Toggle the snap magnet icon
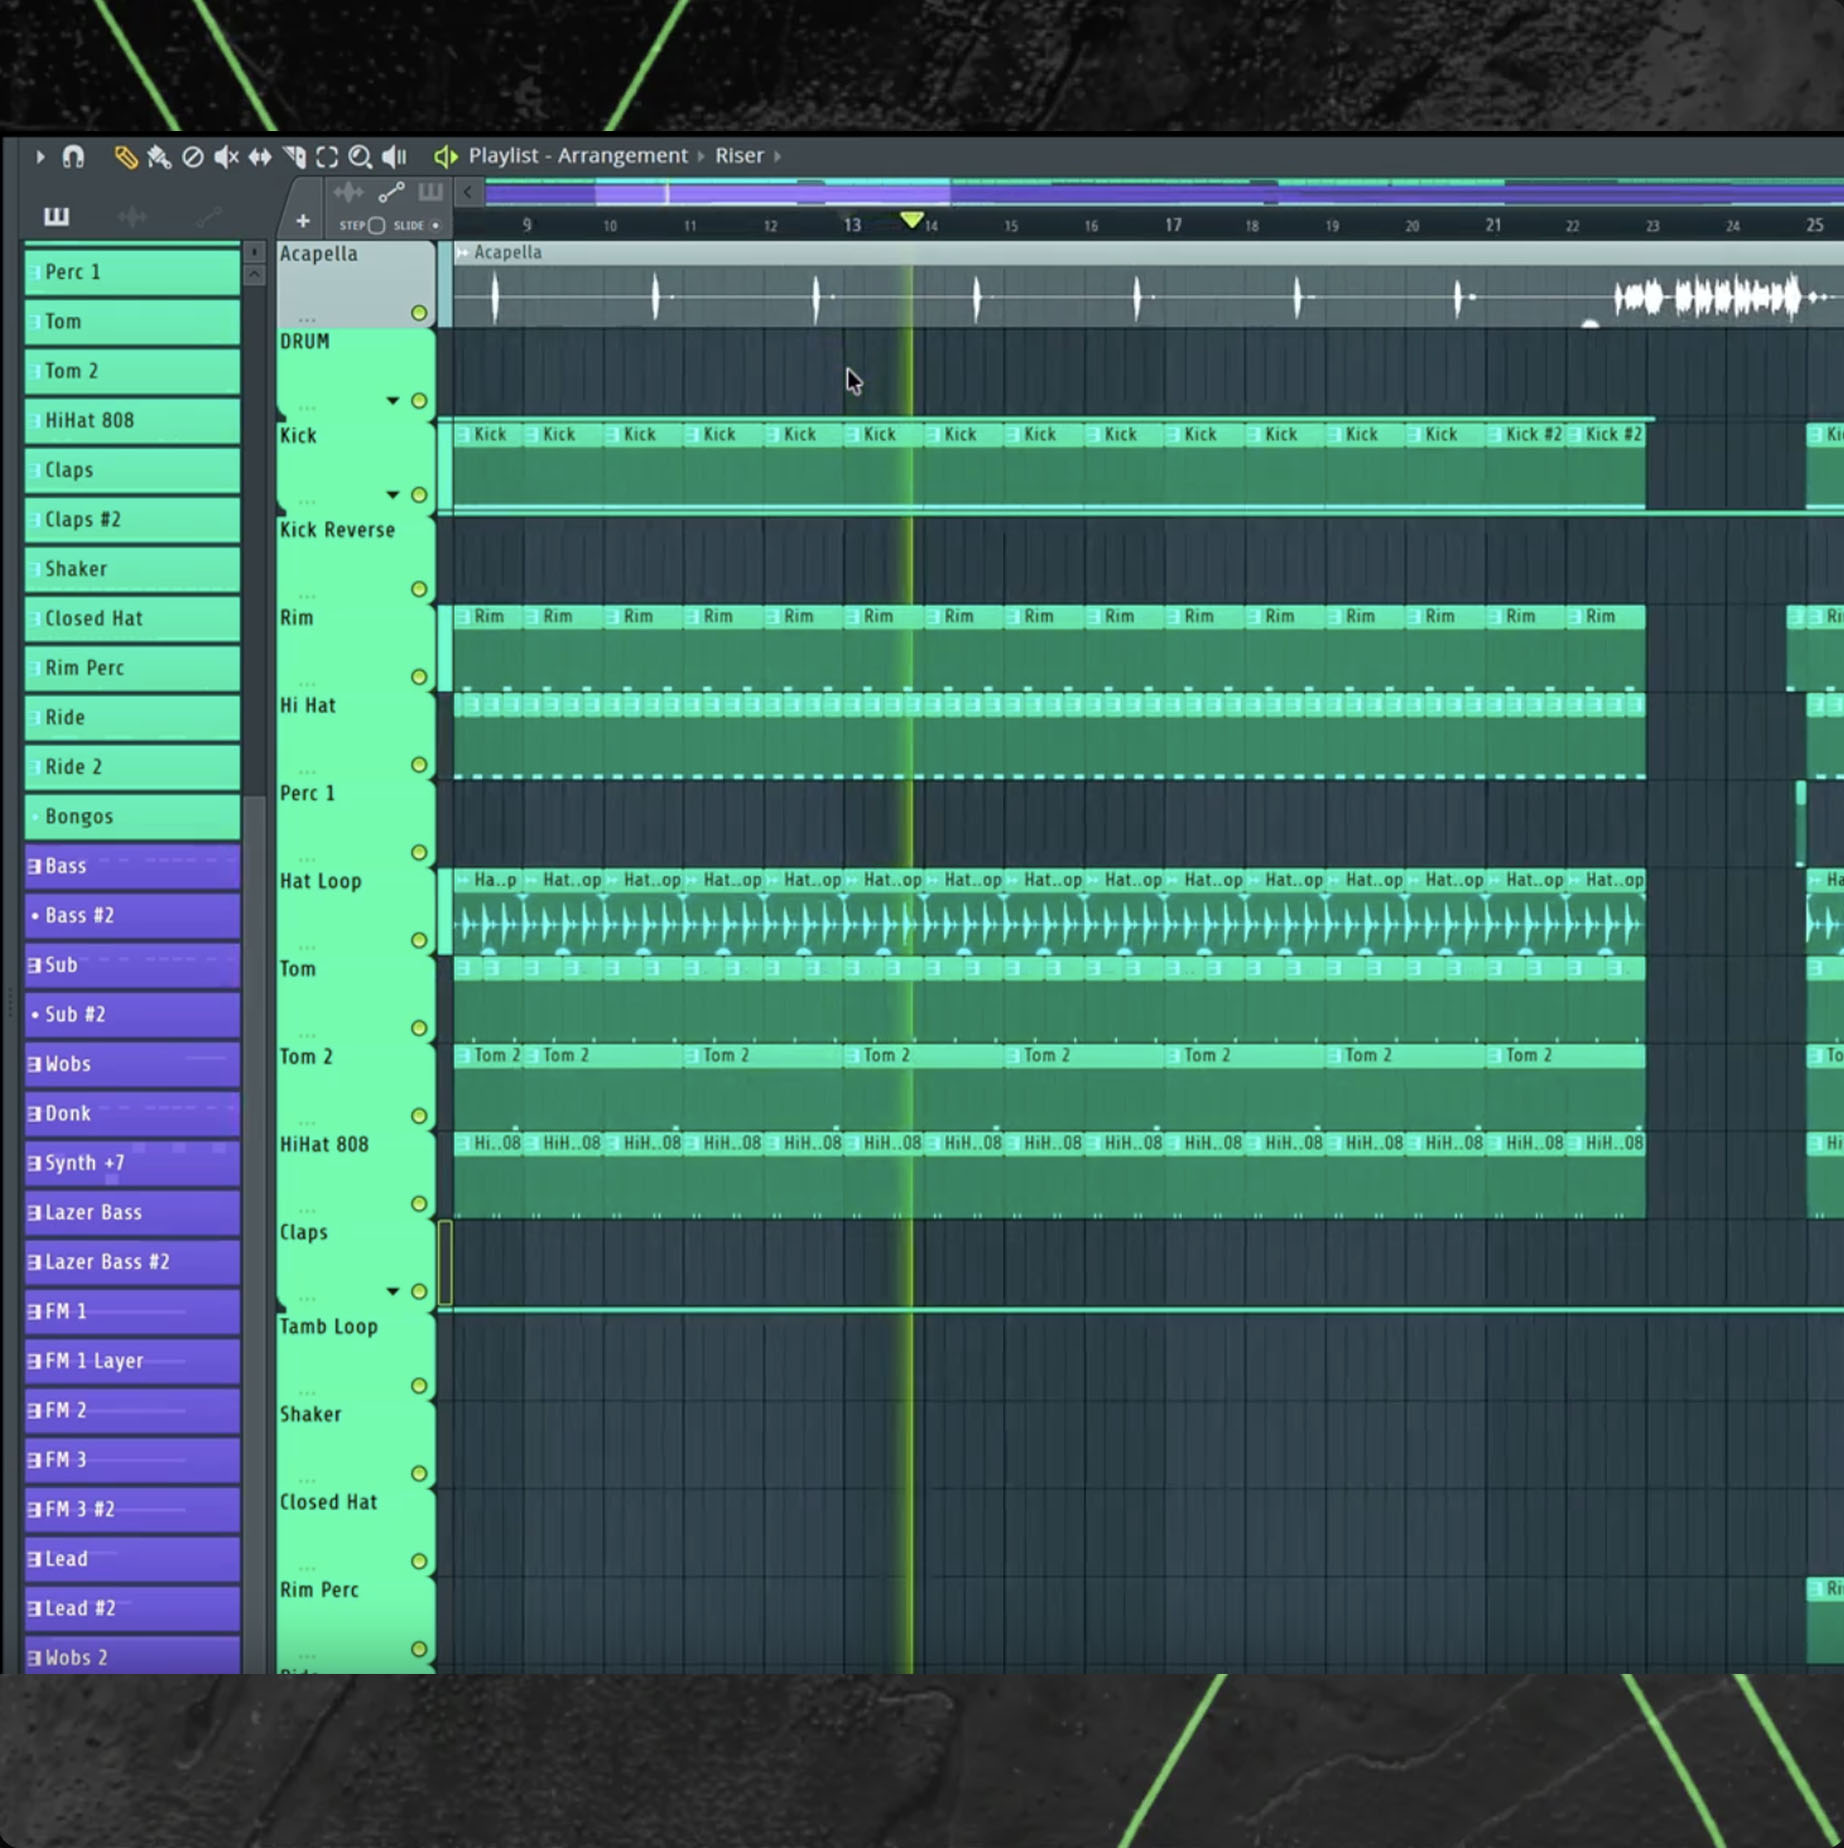This screenshot has height=1848, width=1844. (73, 156)
